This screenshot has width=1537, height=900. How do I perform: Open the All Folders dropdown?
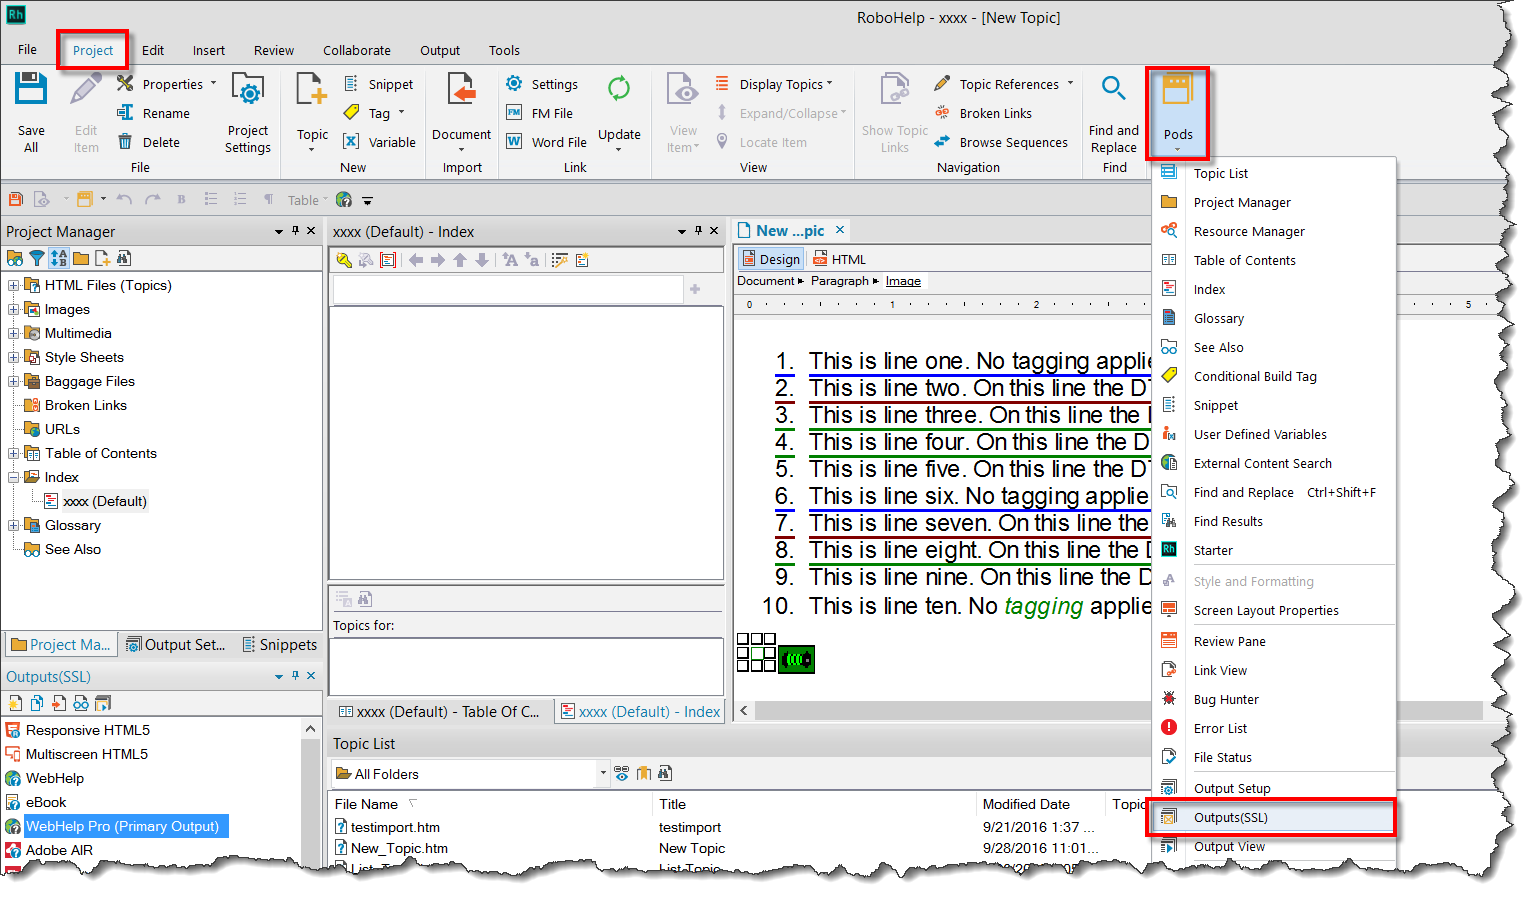tap(602, 773)
